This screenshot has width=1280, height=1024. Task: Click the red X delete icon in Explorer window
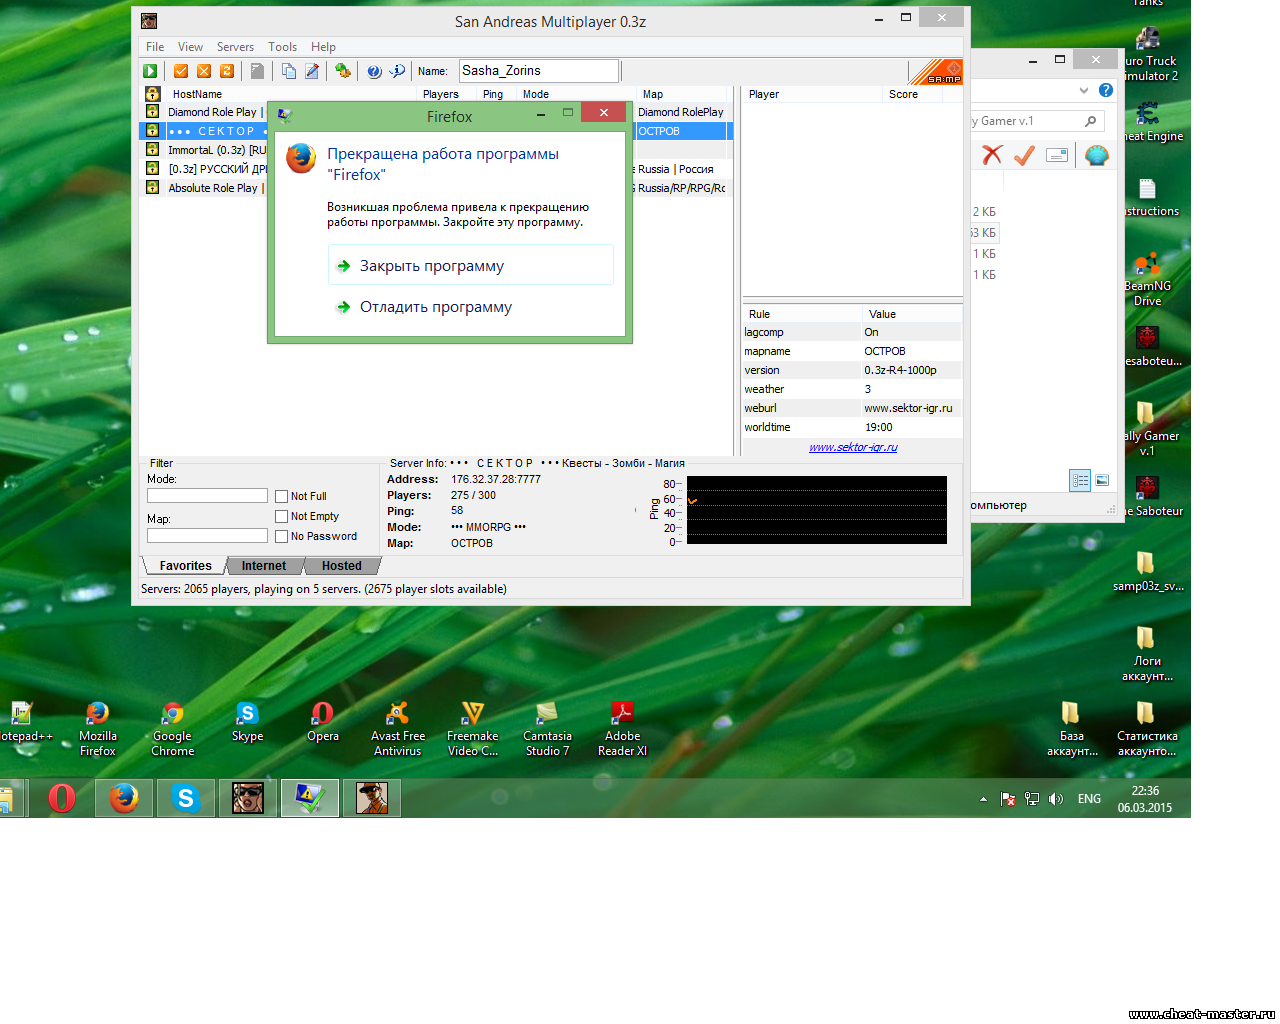coord(992,155)
